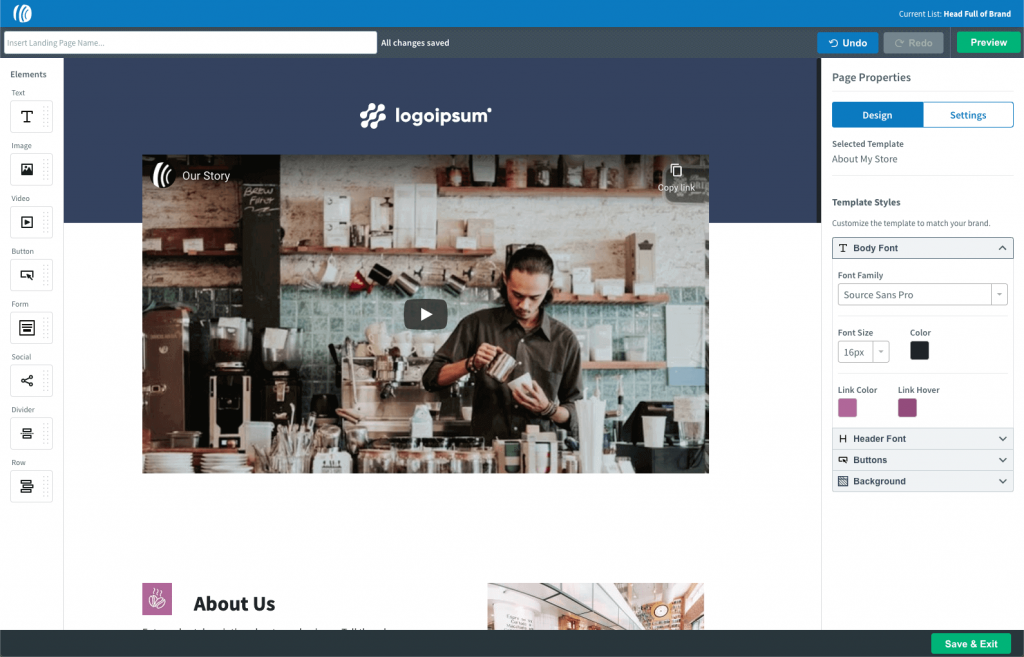Image resolution: width=1024 pixels, height=657 pixels.
Task: Select the Text element icon
Action: point(27,117)
